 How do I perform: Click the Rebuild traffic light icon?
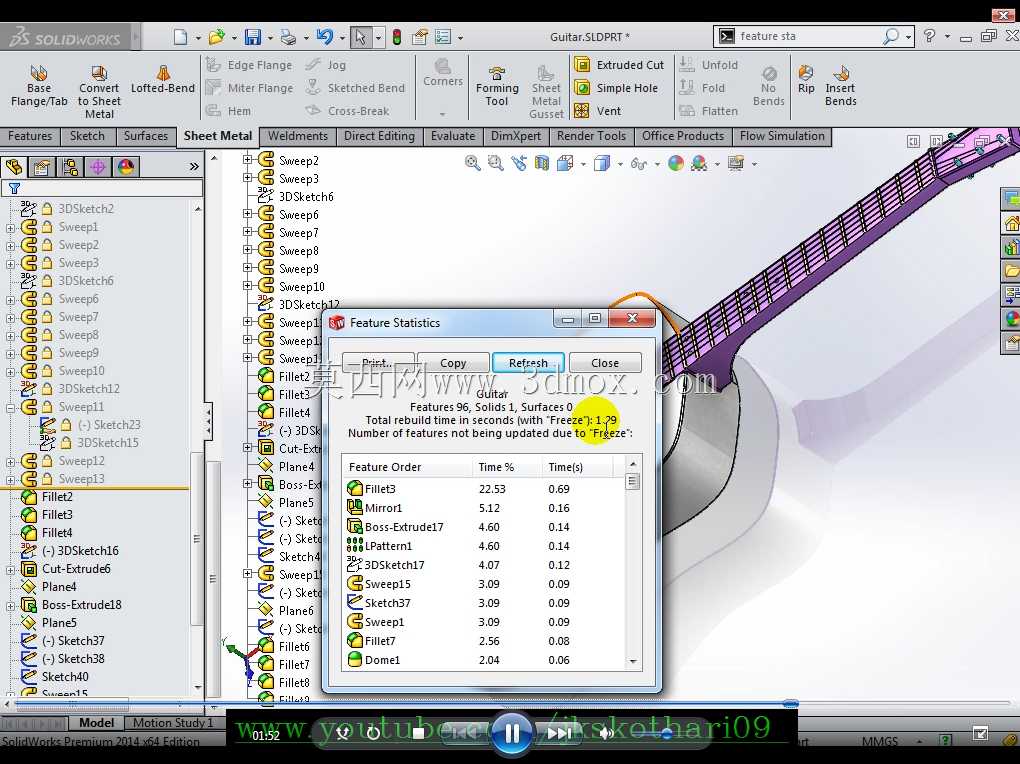click(396, 37)
